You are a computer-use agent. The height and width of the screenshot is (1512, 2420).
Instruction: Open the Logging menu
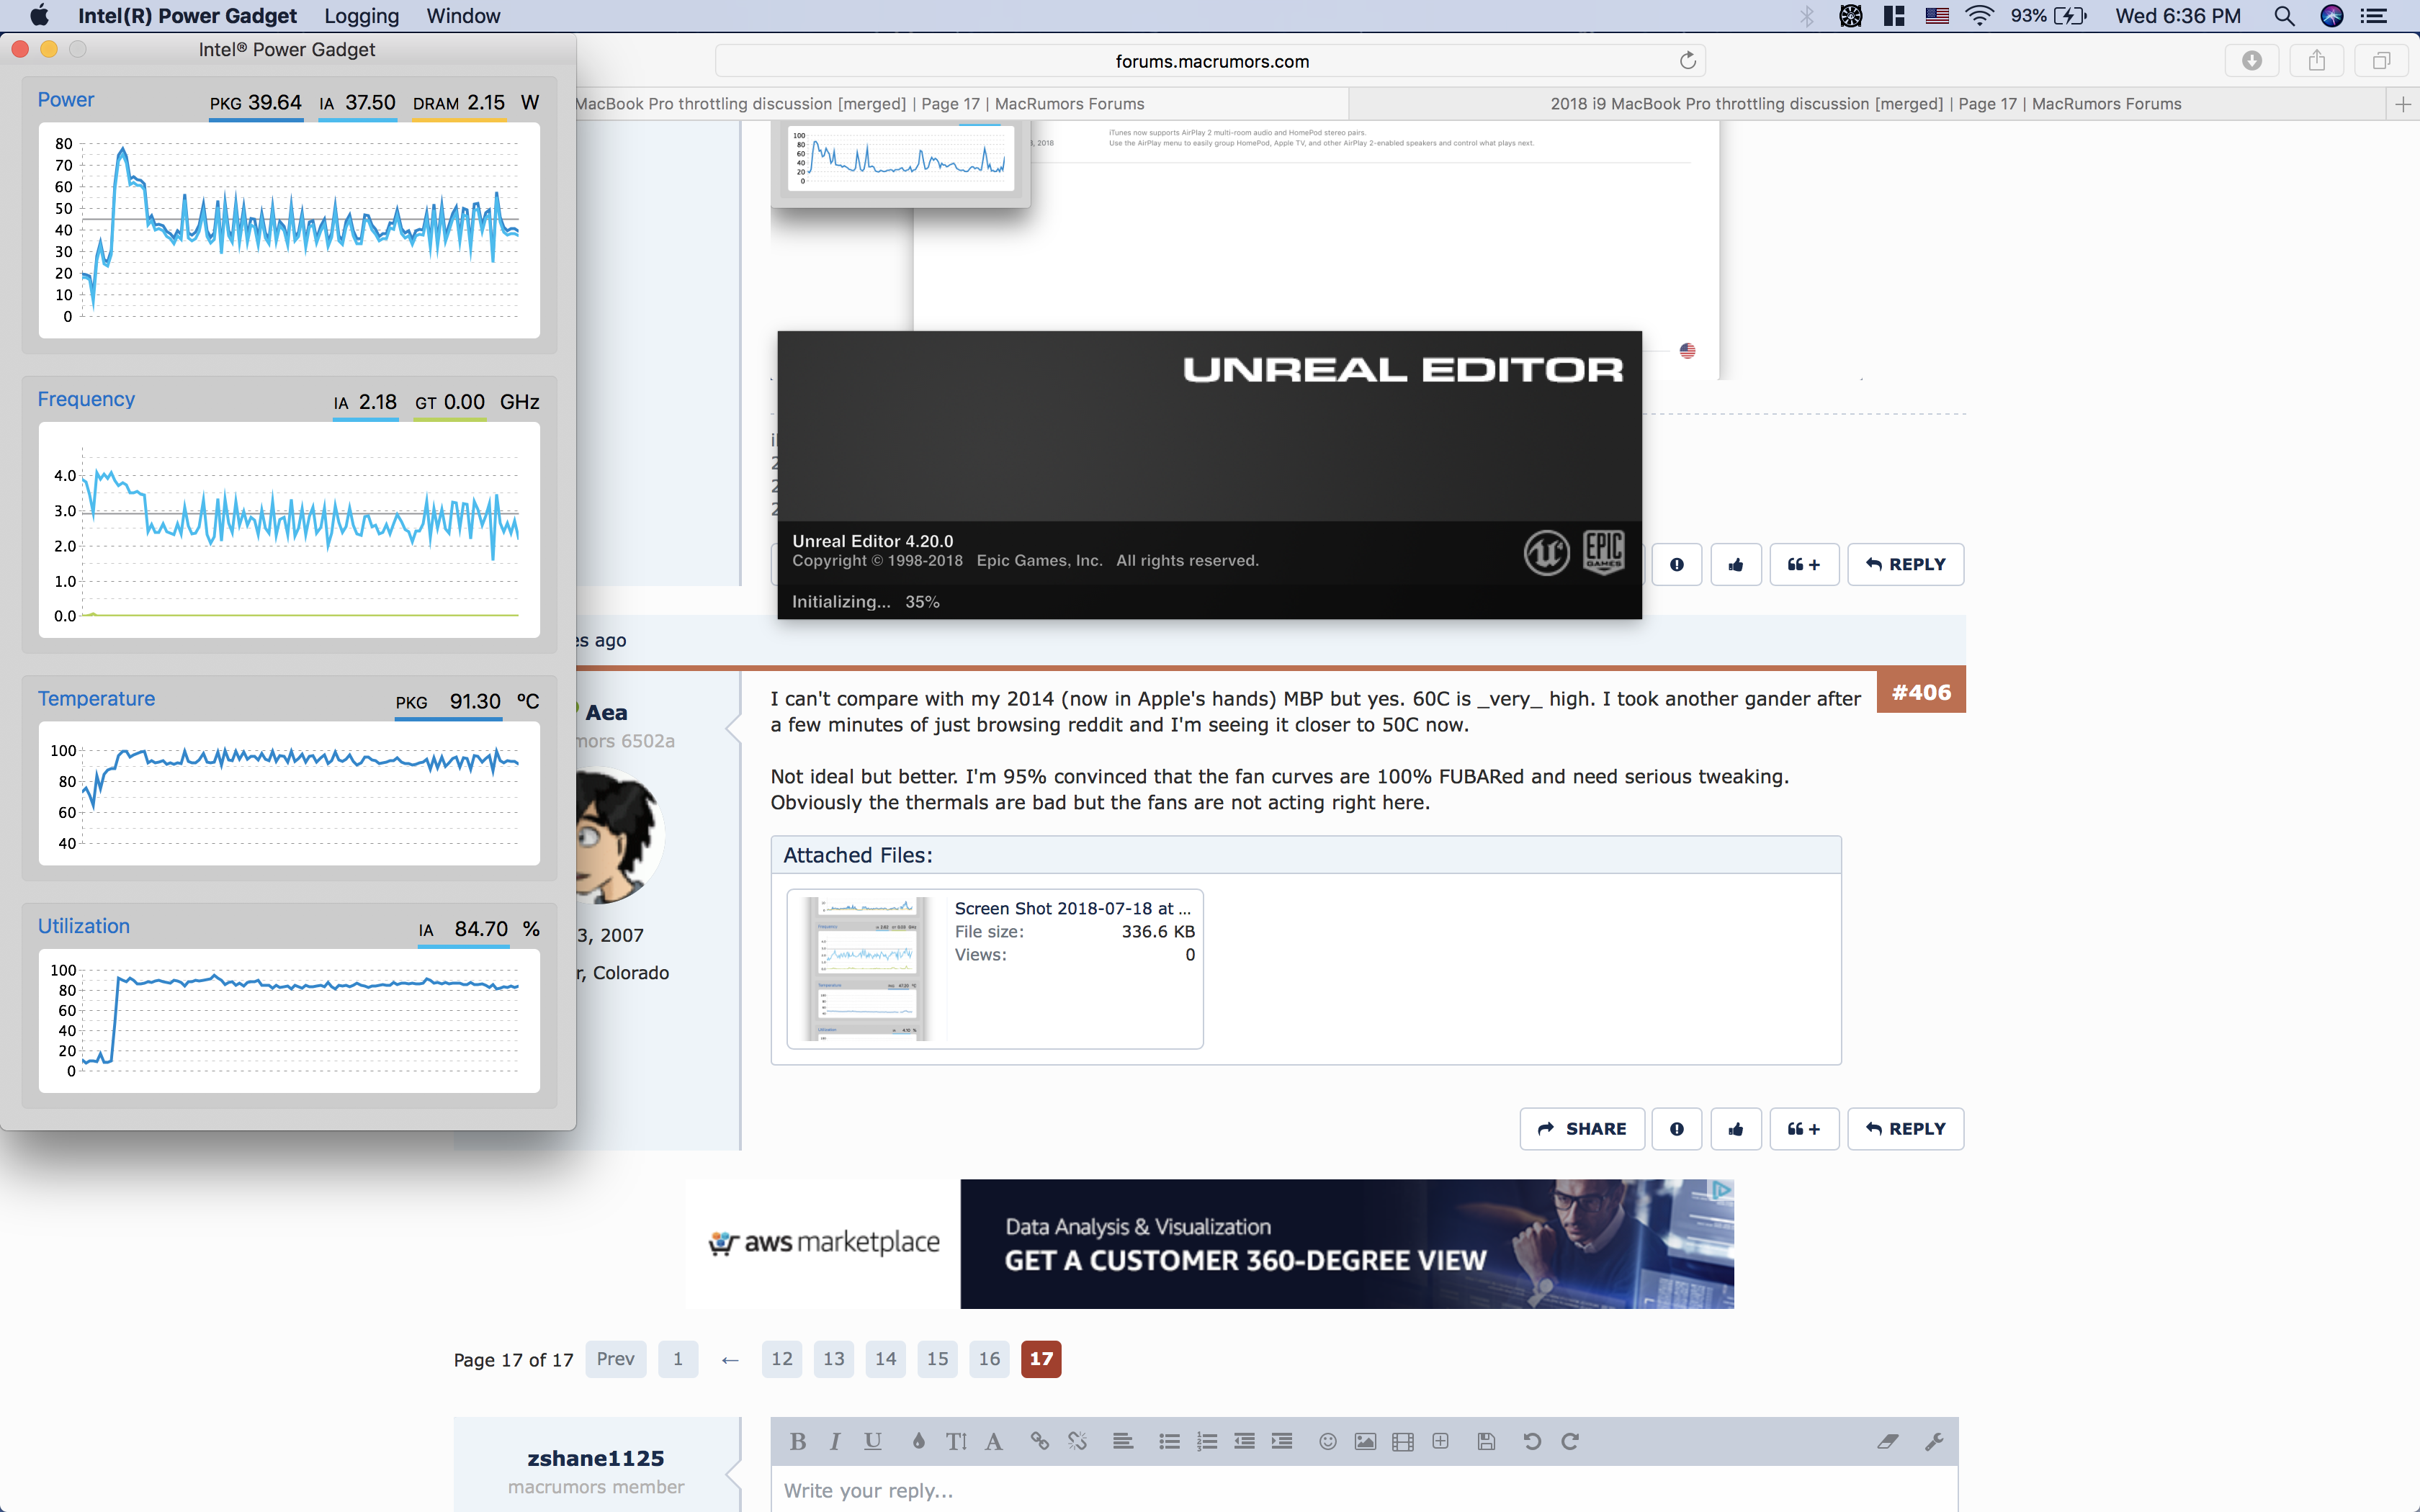click(x=361, y=16)
